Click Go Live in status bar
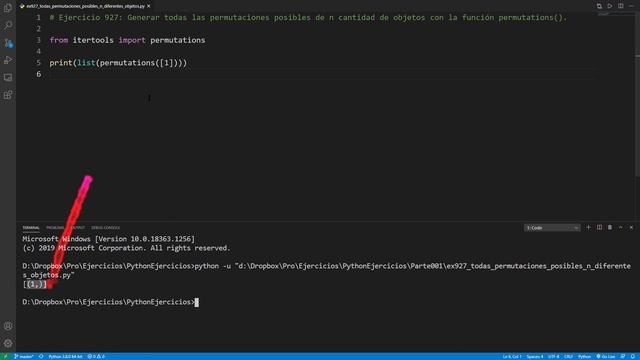 click(606, 356)
